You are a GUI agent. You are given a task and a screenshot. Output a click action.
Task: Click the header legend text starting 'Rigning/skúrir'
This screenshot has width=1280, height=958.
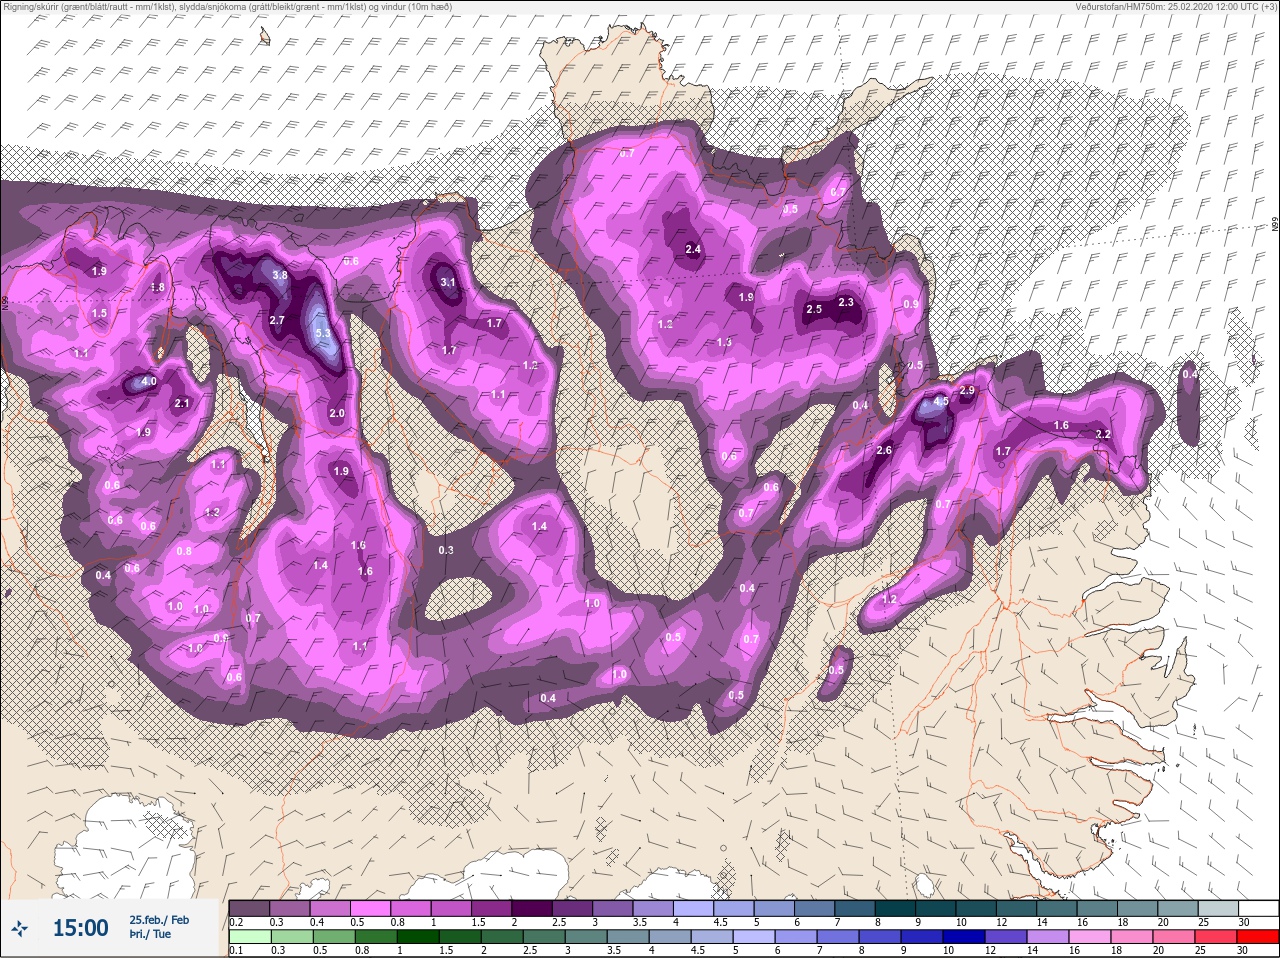227,7
